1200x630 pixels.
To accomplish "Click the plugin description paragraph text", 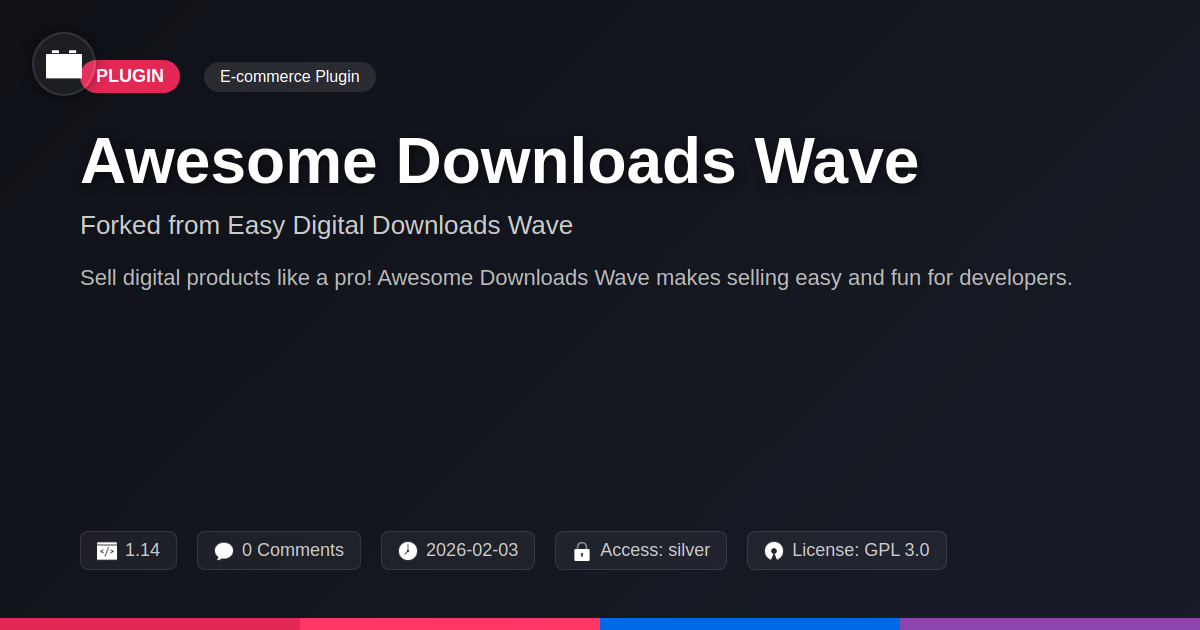I will (x=576, y=278).
